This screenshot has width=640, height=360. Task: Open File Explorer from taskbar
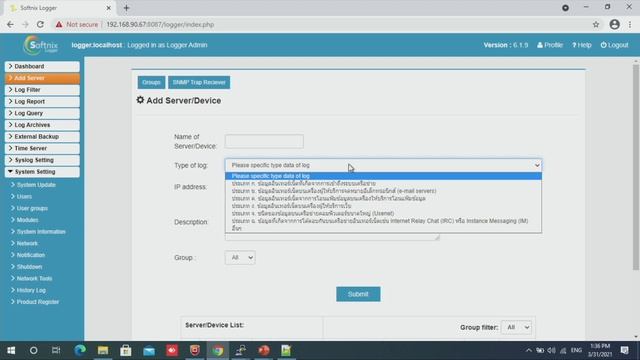[103, 350]
